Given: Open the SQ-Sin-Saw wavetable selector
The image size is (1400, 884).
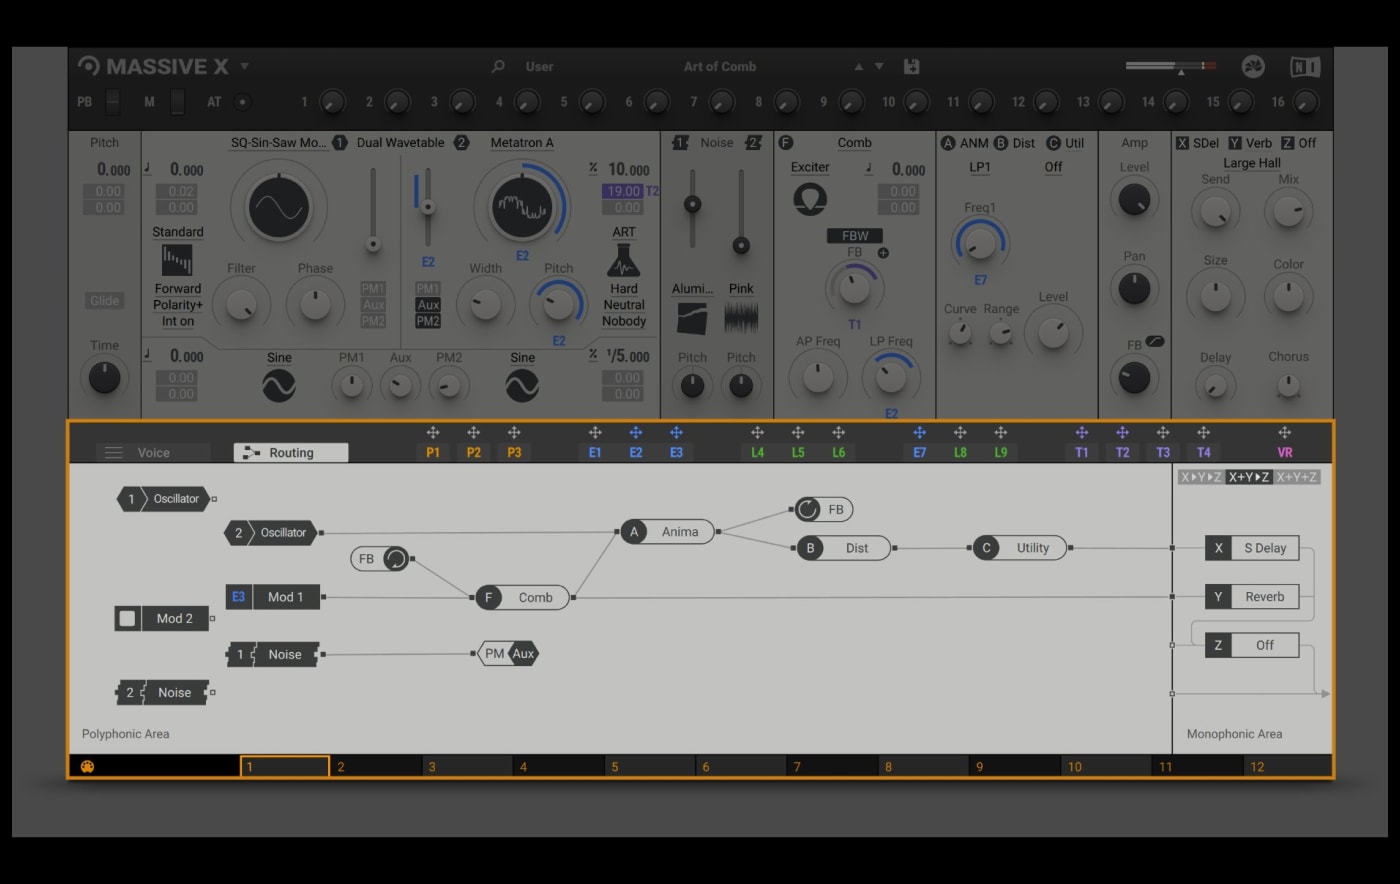Looking at the screenshot, I should [279, 143].
